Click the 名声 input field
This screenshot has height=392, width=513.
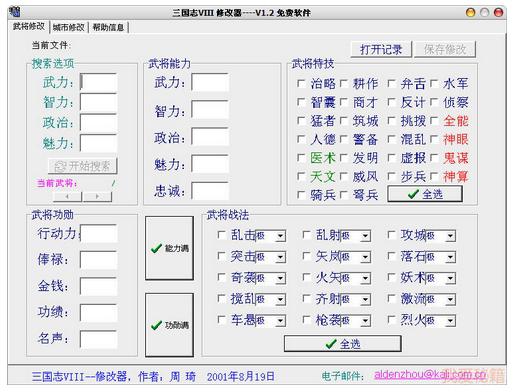[98, 340]
